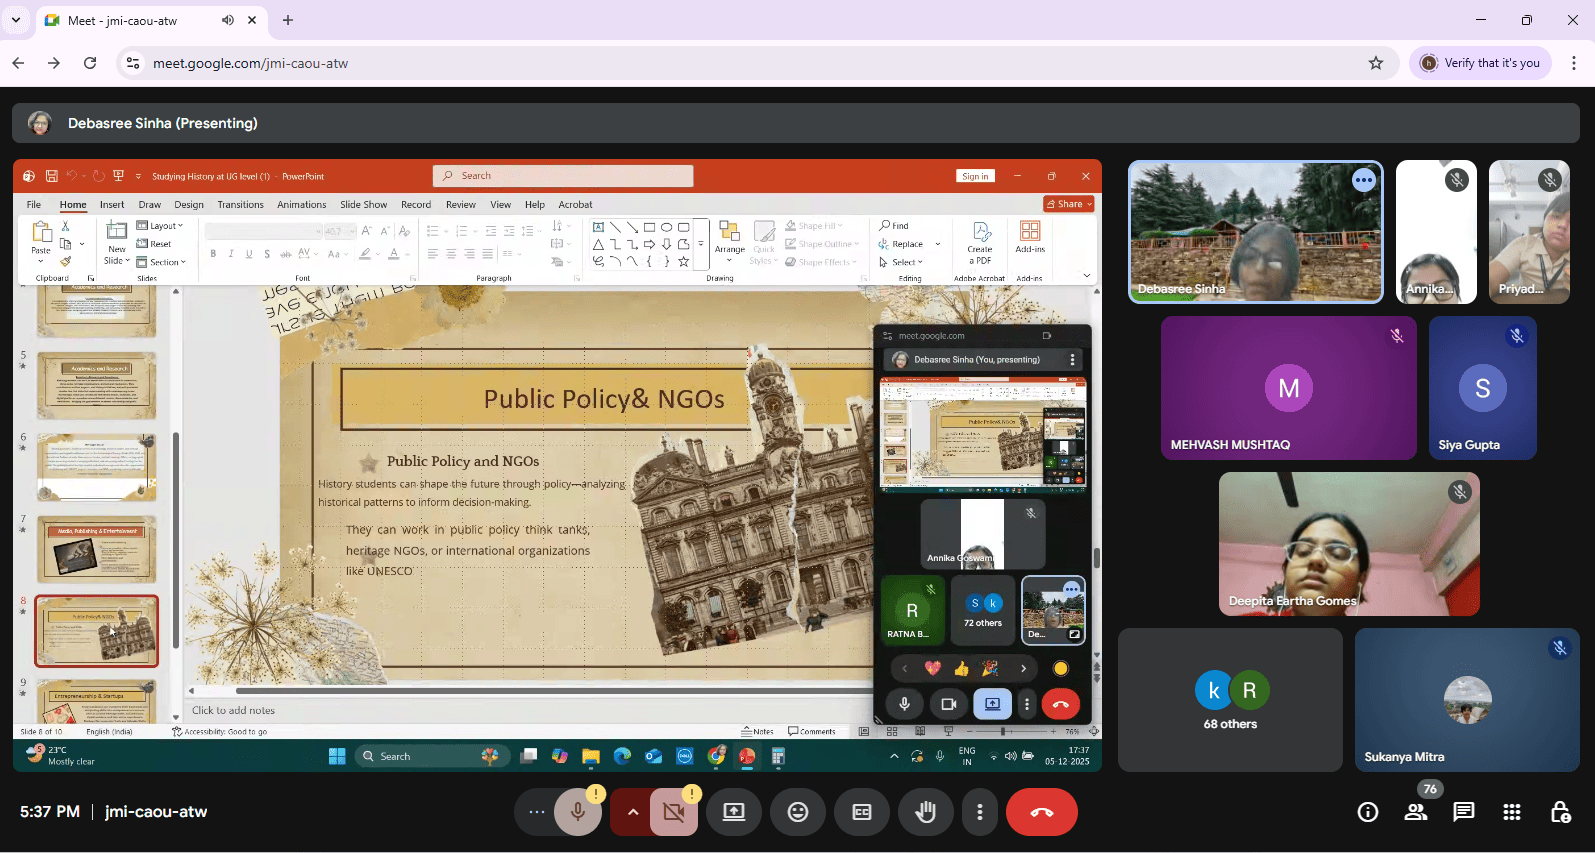The image size is (1595, 853).
Task: Open the meeting details info icon
Action: tap(1367, 812)
